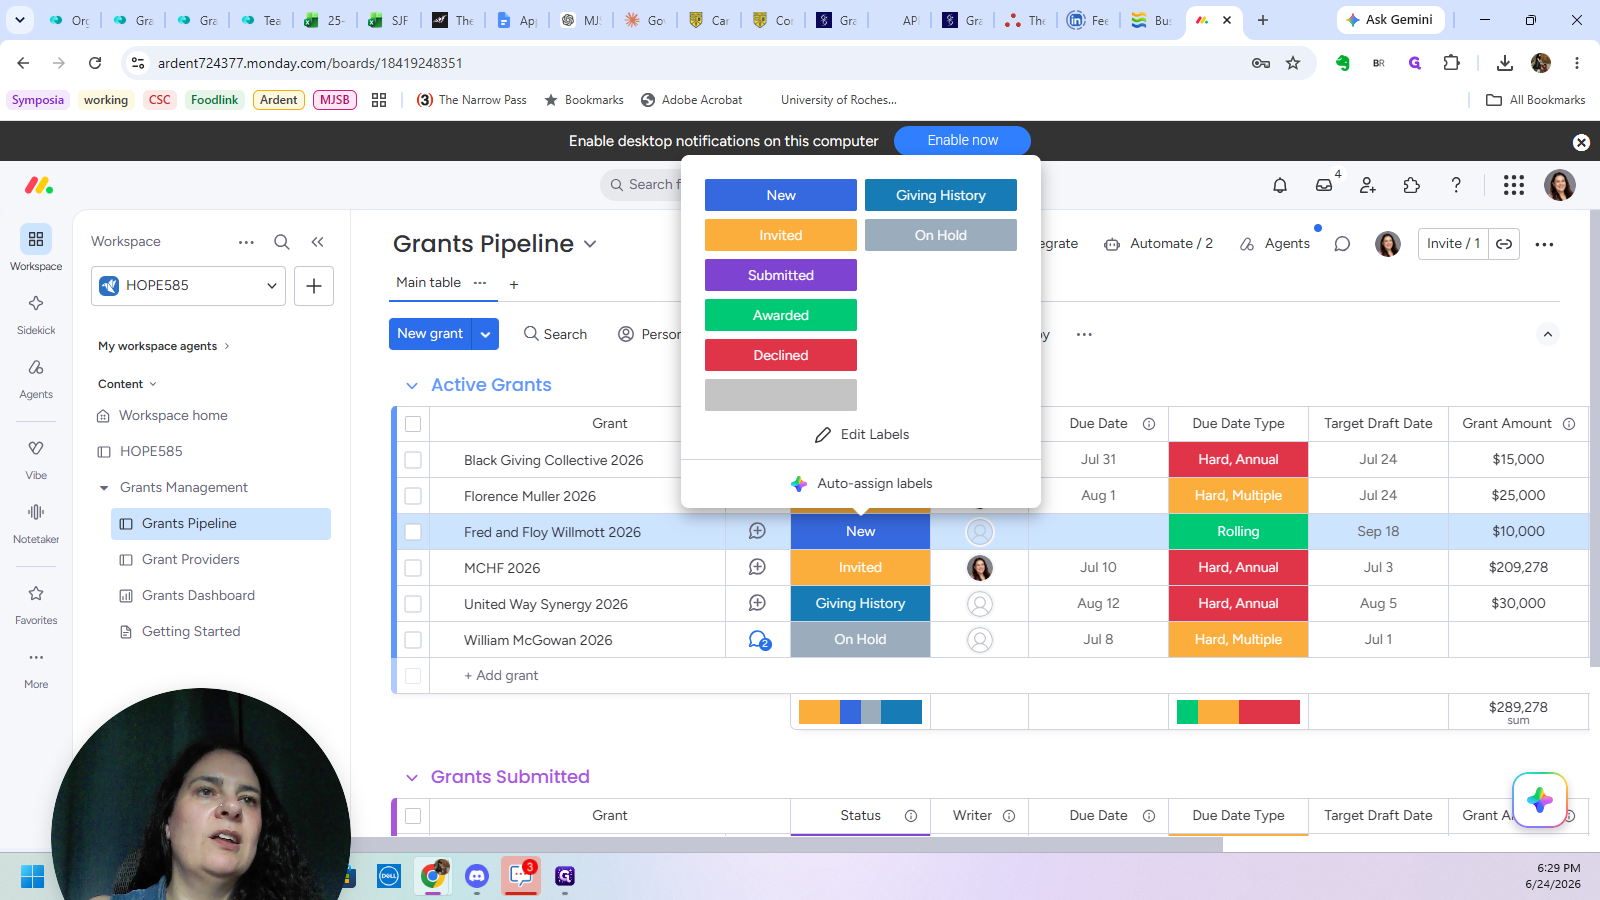Click Edit Labels in the status popup
Screen dimensions: 1600x900
(x=861, y=435)
